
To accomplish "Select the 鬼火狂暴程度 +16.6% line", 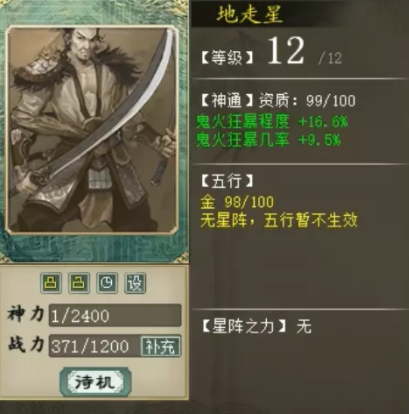I will [x=272, y=122].
